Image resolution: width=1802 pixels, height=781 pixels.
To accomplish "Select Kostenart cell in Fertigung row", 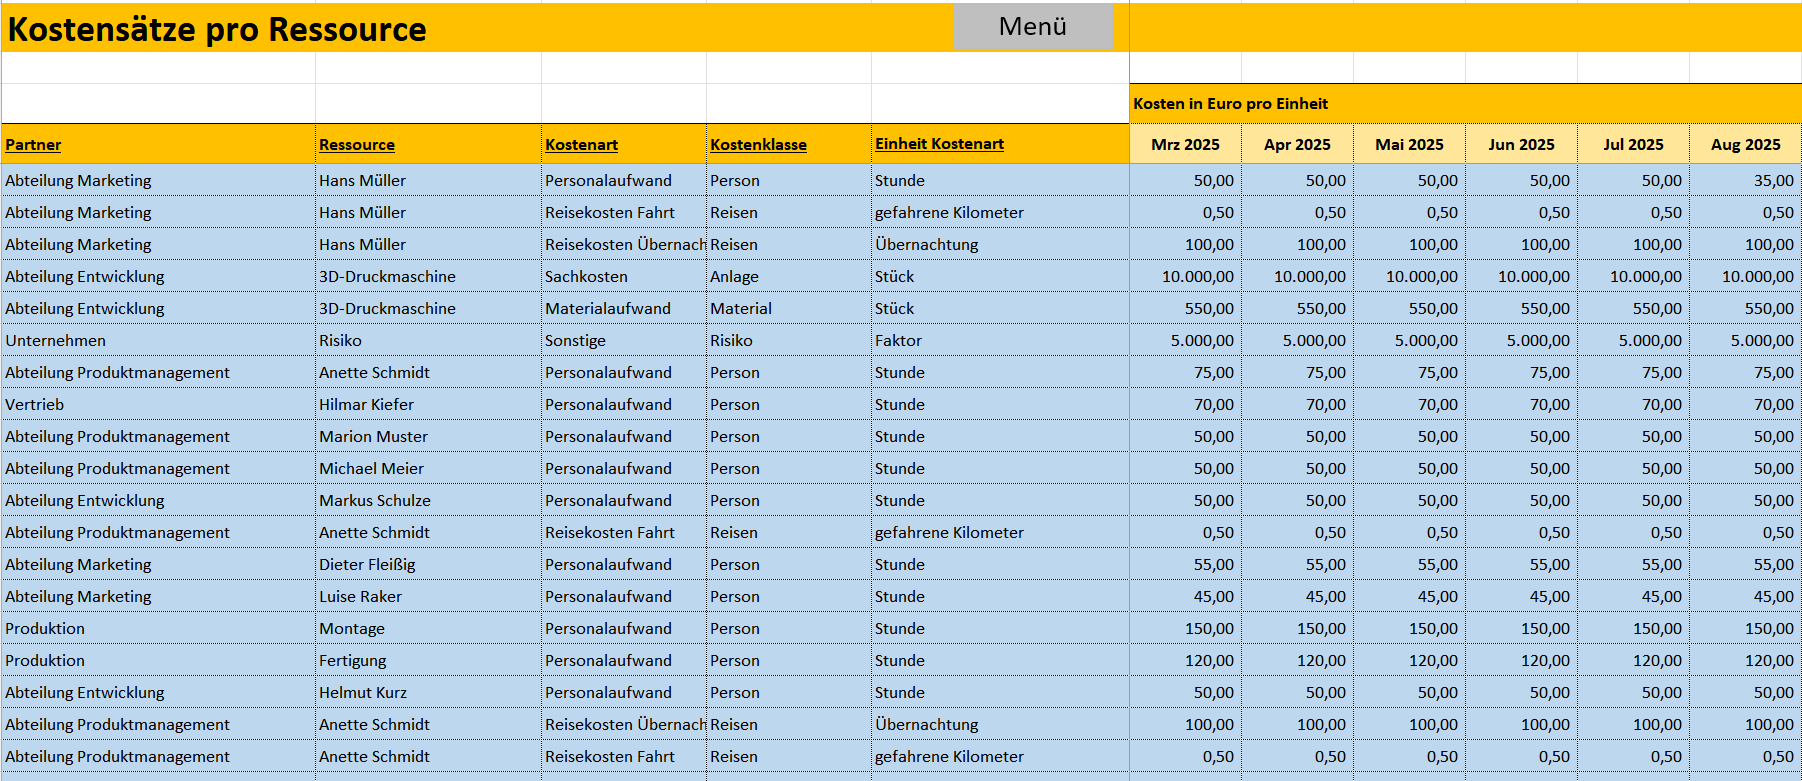I will click(x=624, y=660).
